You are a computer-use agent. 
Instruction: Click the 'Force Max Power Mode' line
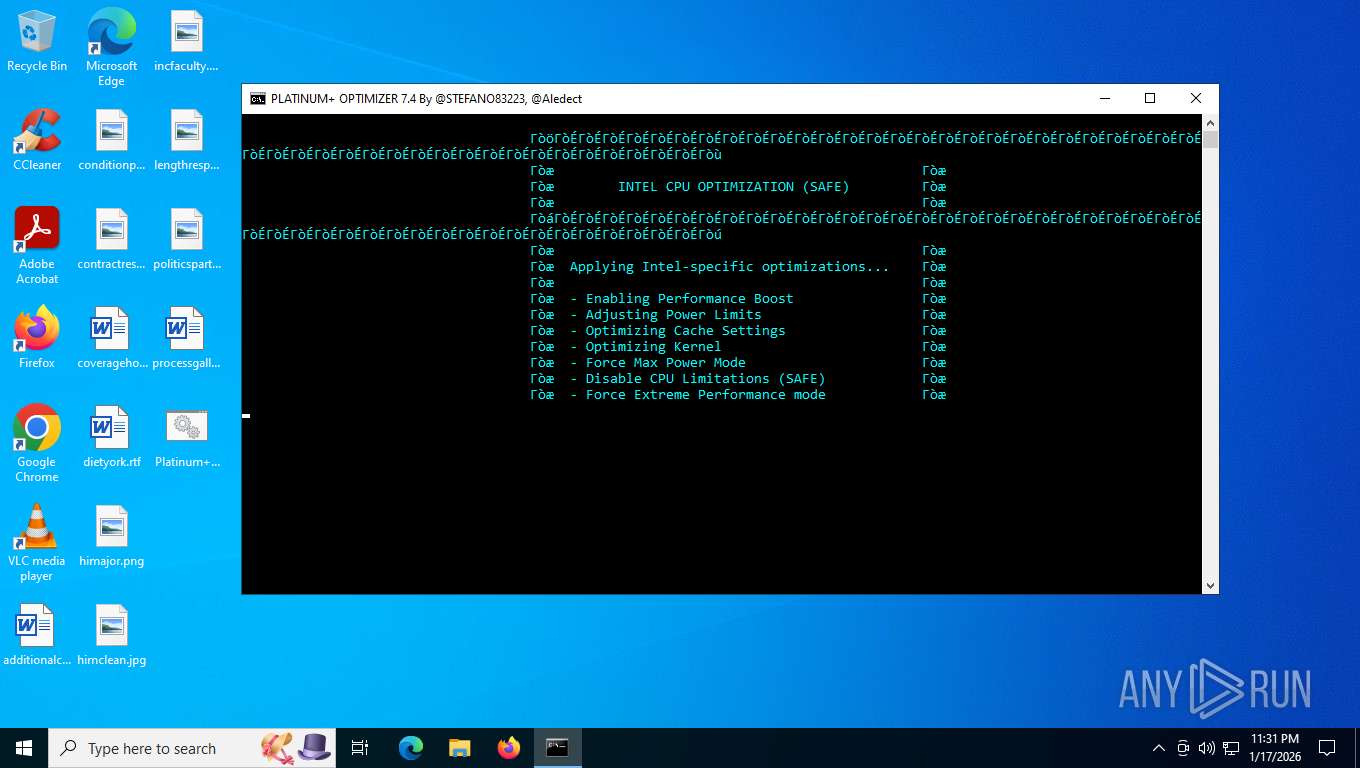[657, 363]
